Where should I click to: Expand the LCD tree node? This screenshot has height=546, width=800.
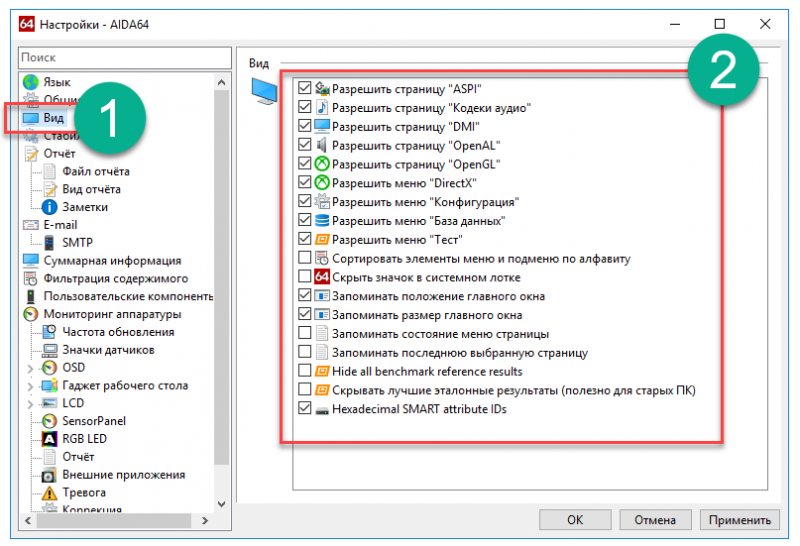coord(30,404)
